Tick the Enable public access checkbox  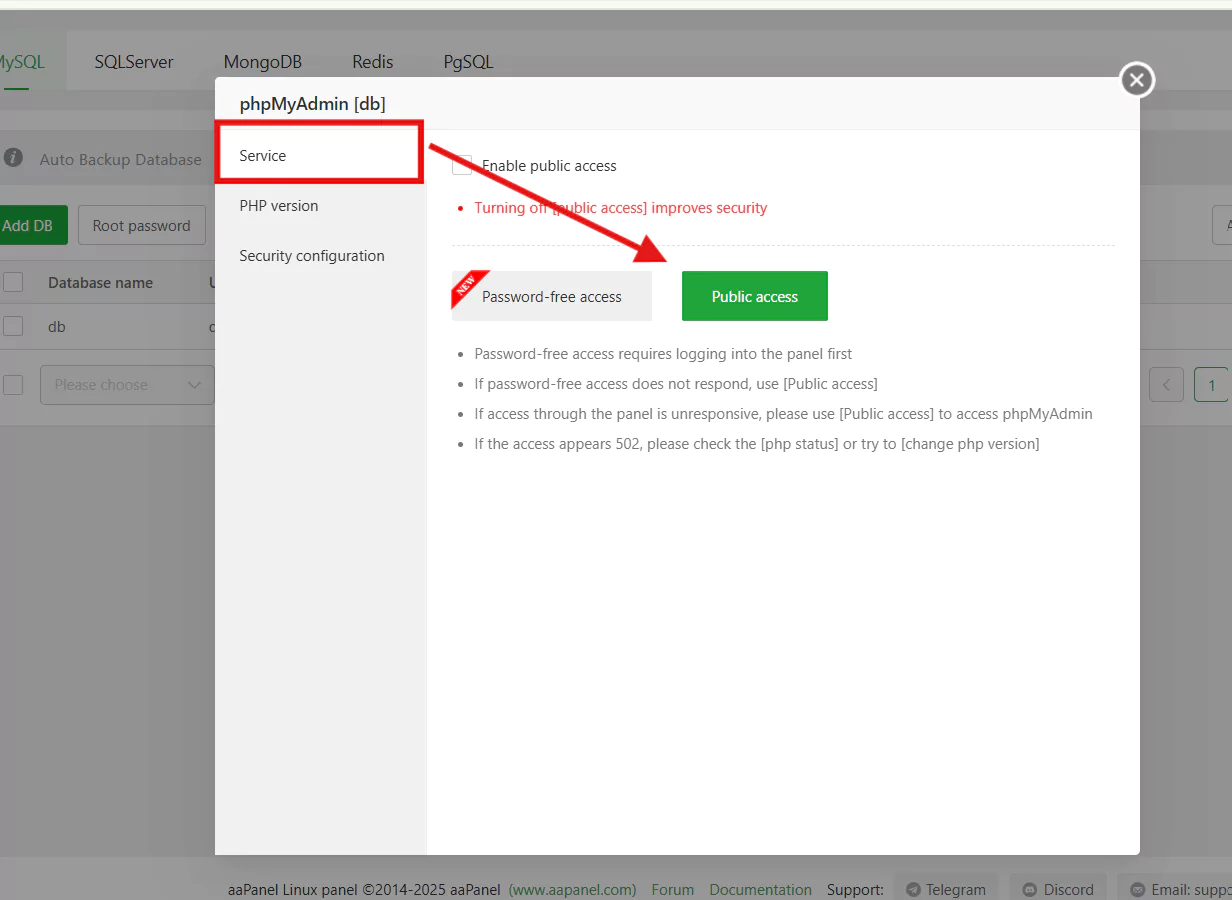point(462,165)
